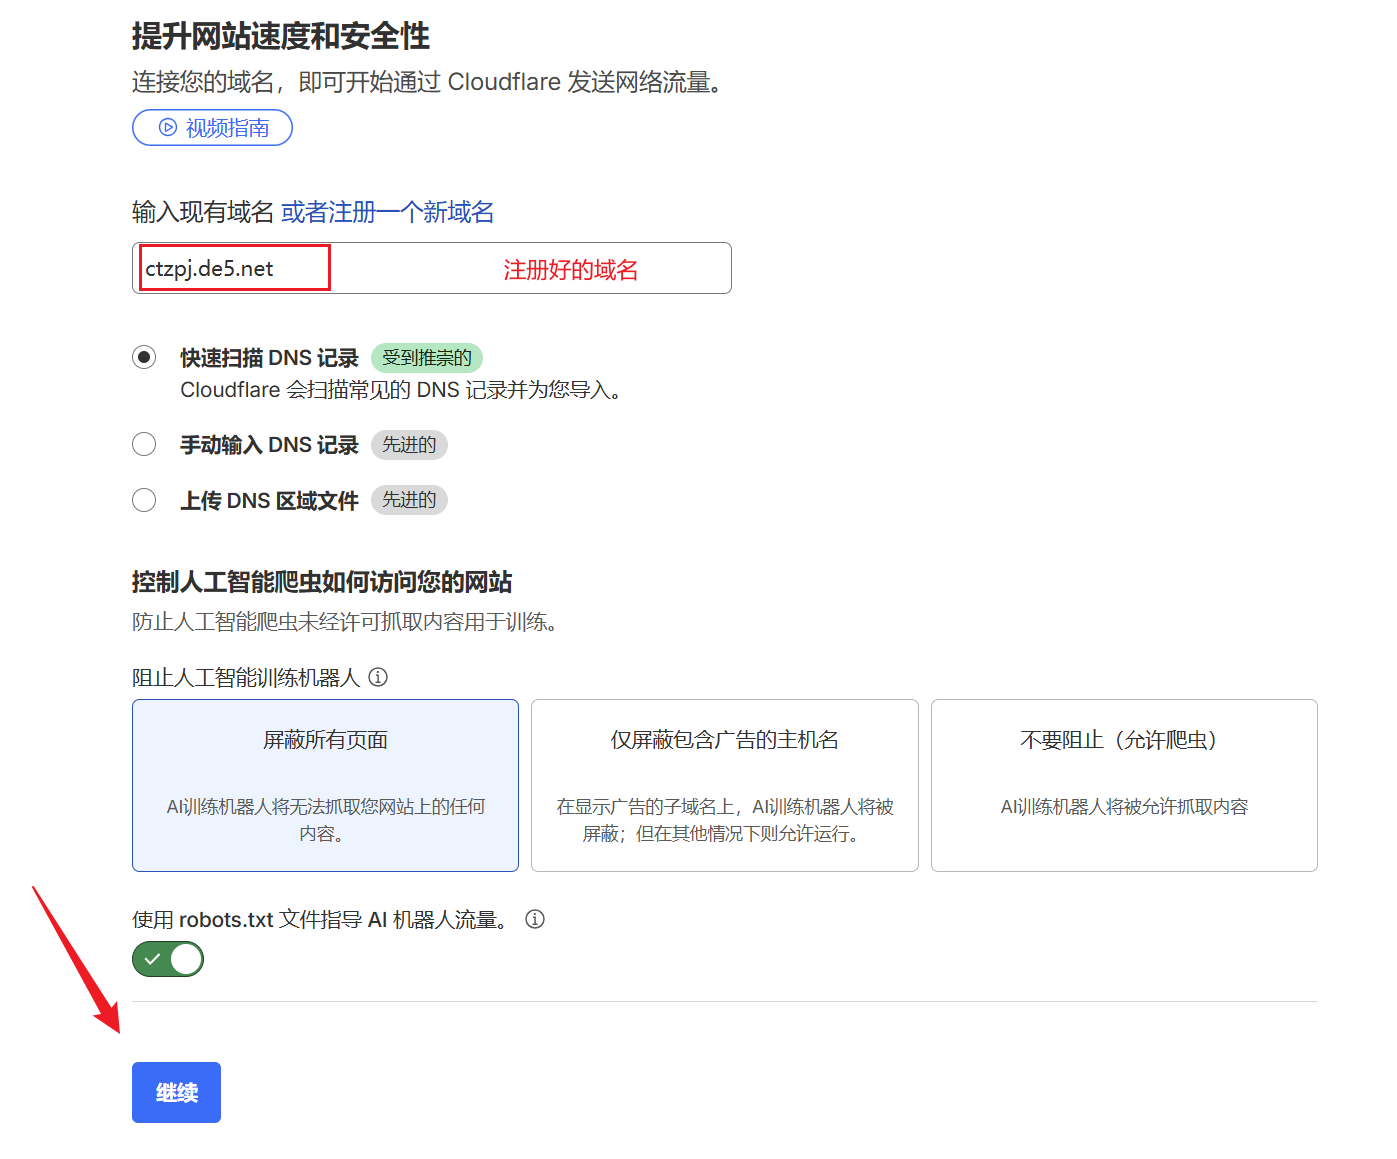Open the 视频指南 video guide text

click(227, 128)
